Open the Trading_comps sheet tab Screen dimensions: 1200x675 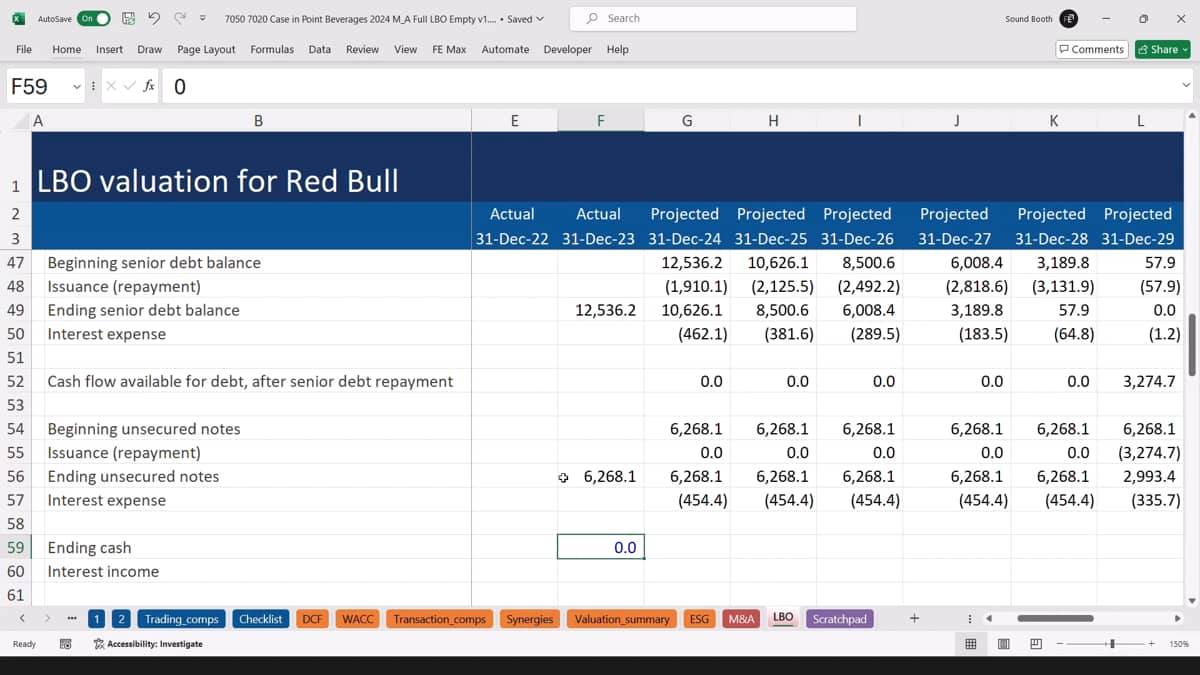coord(180,619)
